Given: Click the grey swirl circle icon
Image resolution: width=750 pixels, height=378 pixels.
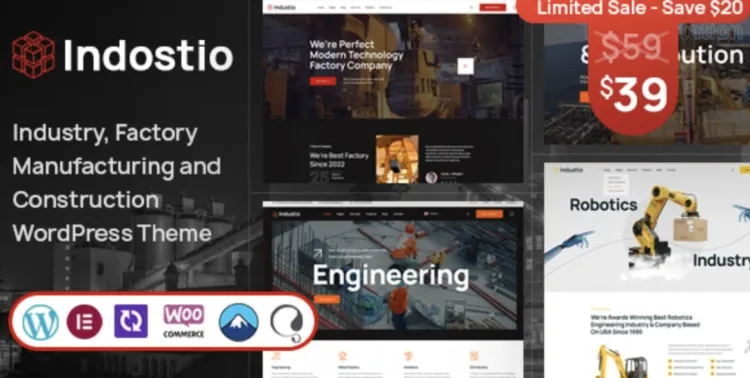Looking at the screenshot, I should click(x=287, y=323).
